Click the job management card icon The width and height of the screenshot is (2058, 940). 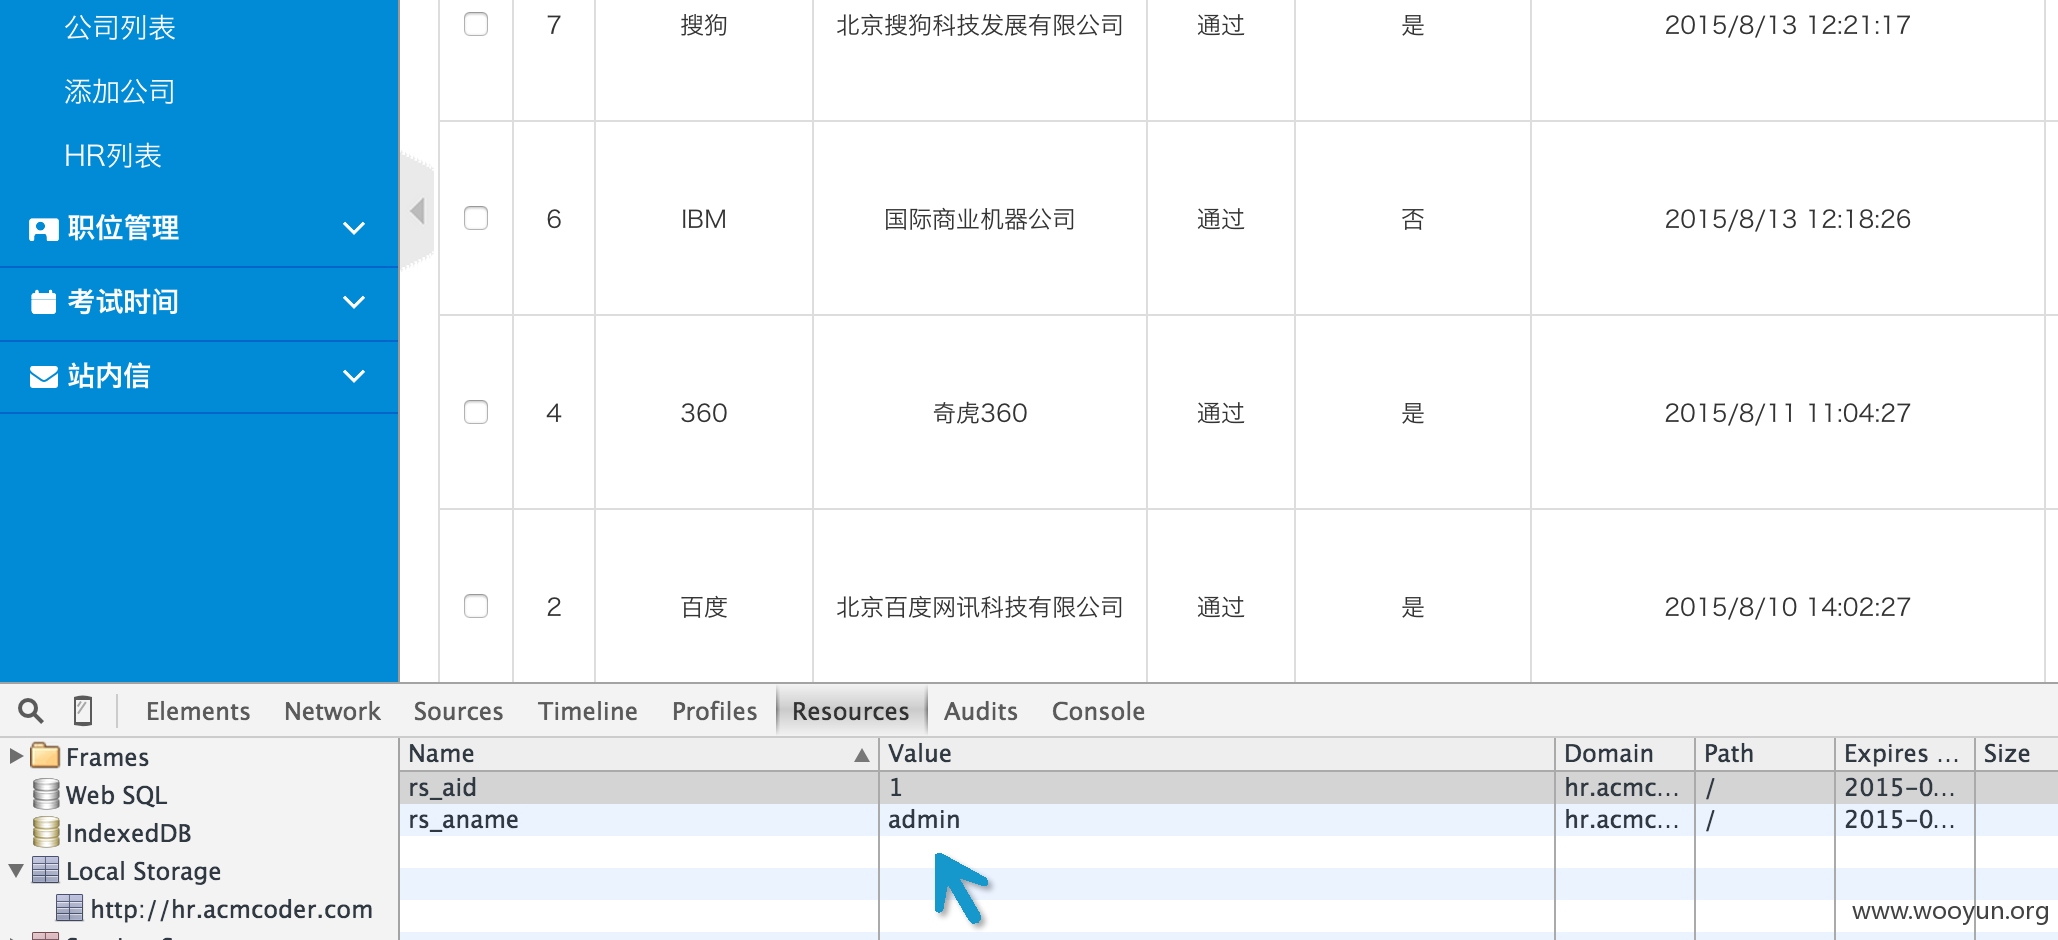coord(43,229)
